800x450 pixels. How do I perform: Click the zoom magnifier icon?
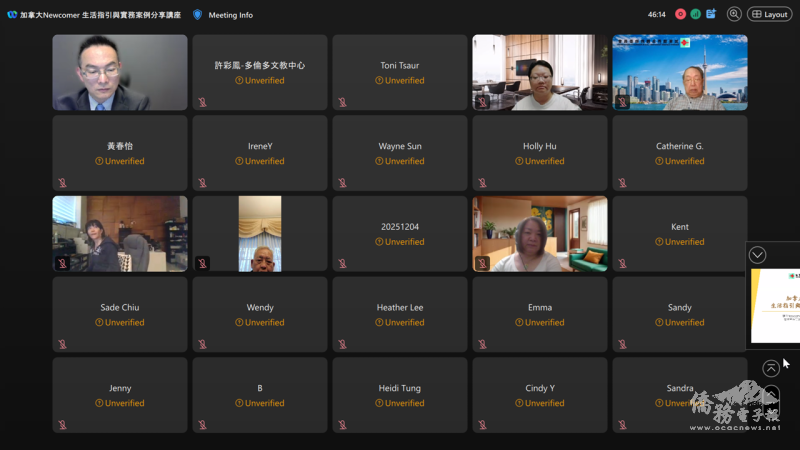(734, 14)
